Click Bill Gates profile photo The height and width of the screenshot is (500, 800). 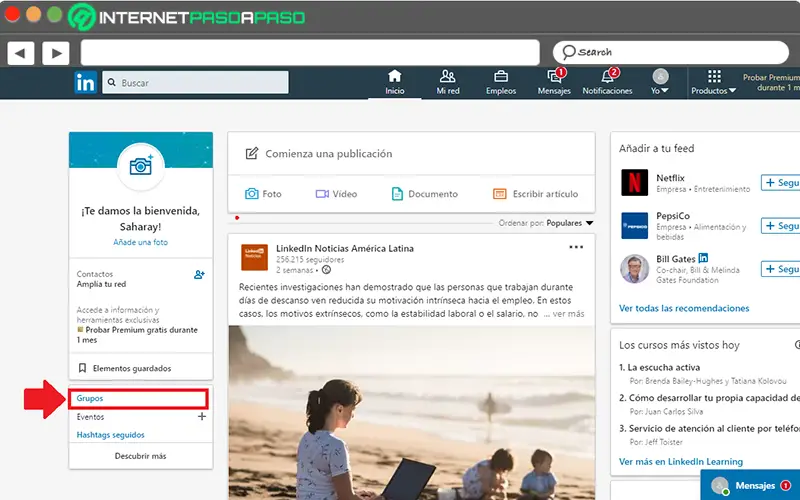pyautogui.click(x=635, y=269)
